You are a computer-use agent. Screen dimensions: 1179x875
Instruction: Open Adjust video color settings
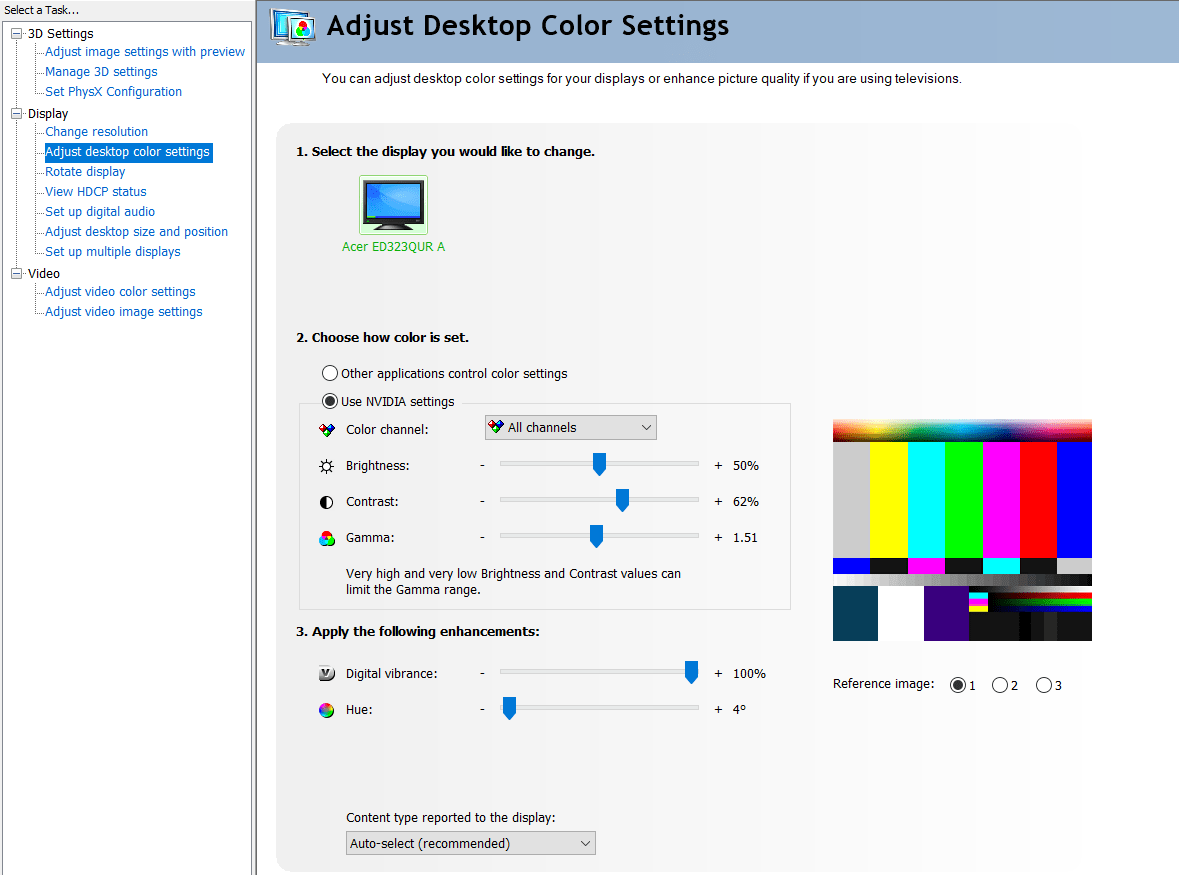120,292
